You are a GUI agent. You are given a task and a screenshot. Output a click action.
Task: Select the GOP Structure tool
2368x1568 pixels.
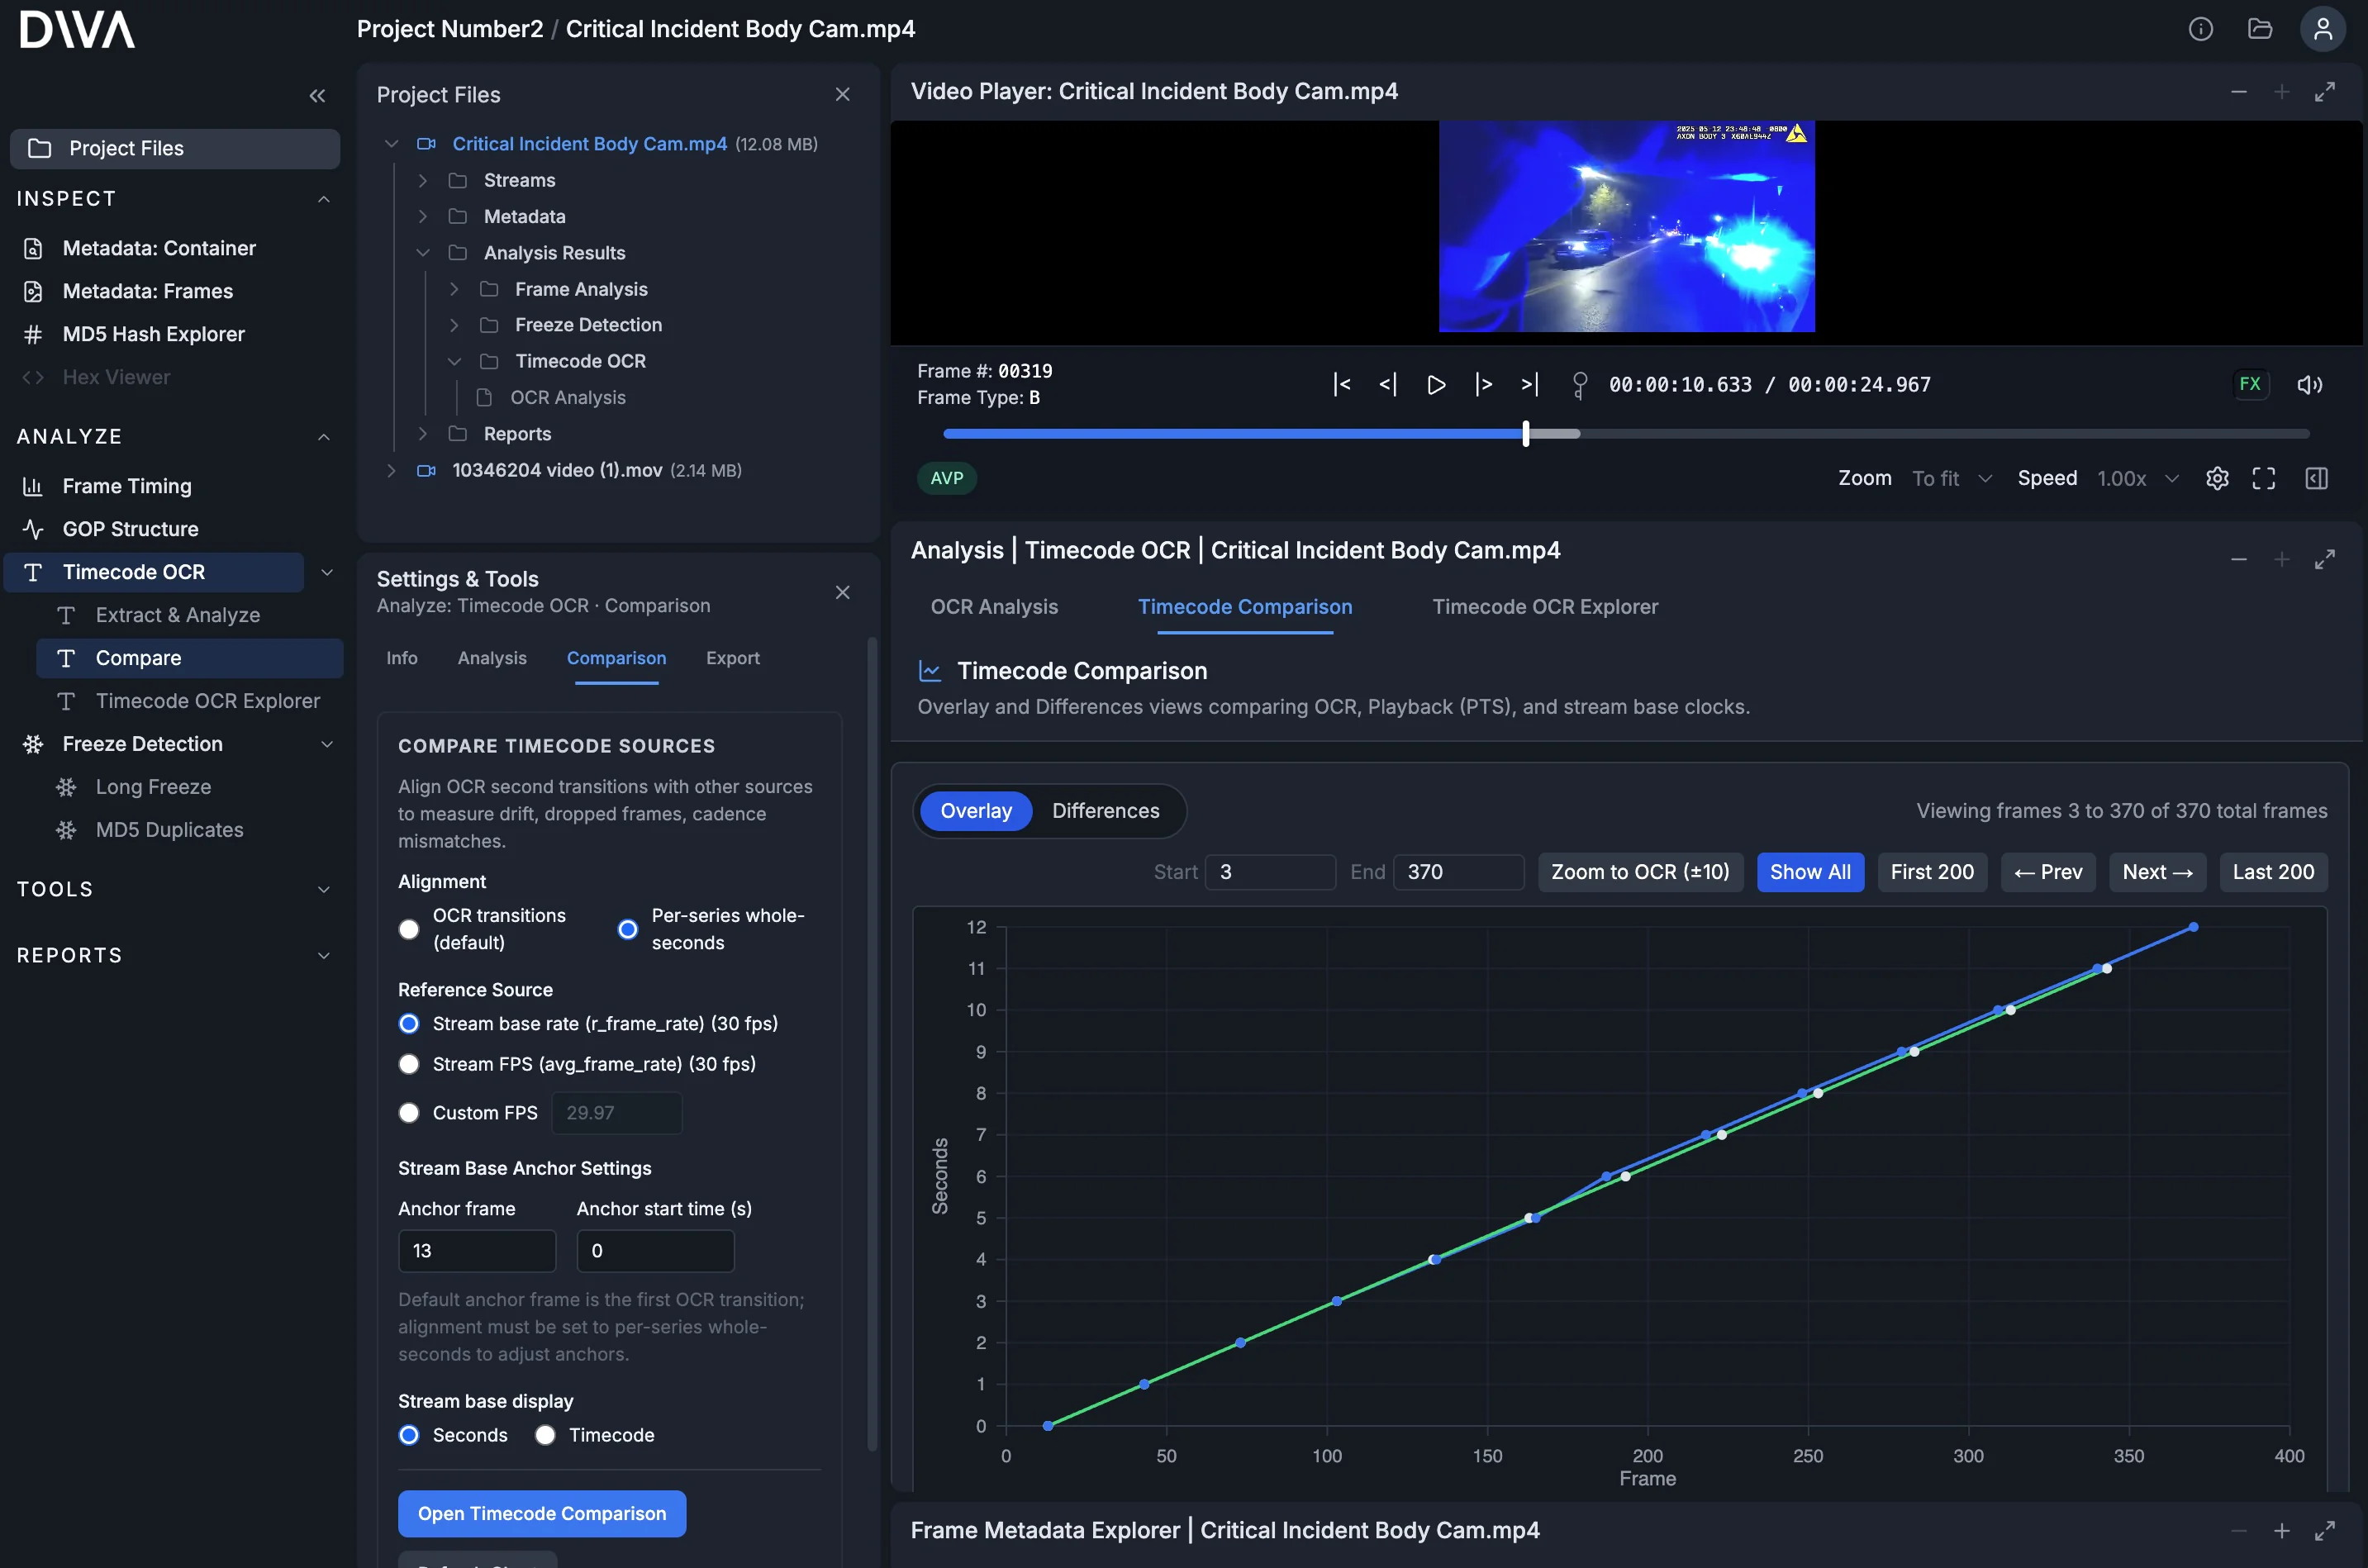[x=128, y=529]
